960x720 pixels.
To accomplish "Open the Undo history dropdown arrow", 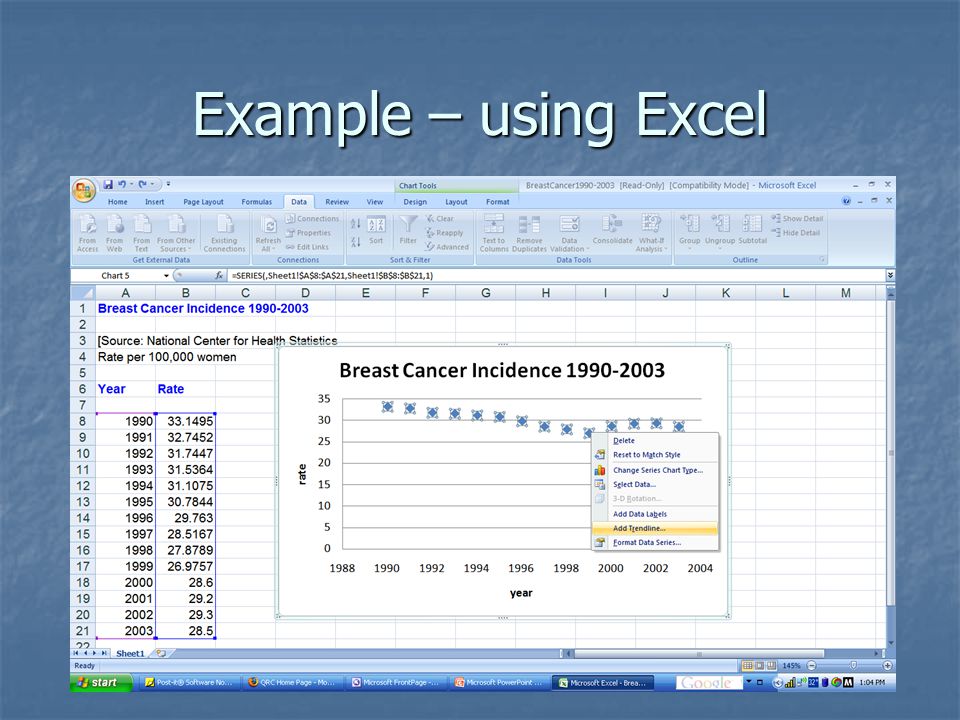I will click(x=132, y=184).
